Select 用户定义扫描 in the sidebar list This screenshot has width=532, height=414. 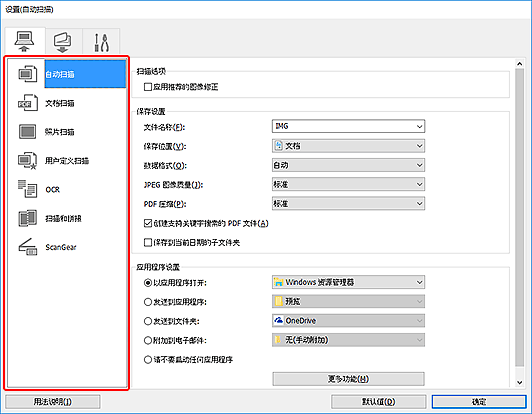(67, 161)
